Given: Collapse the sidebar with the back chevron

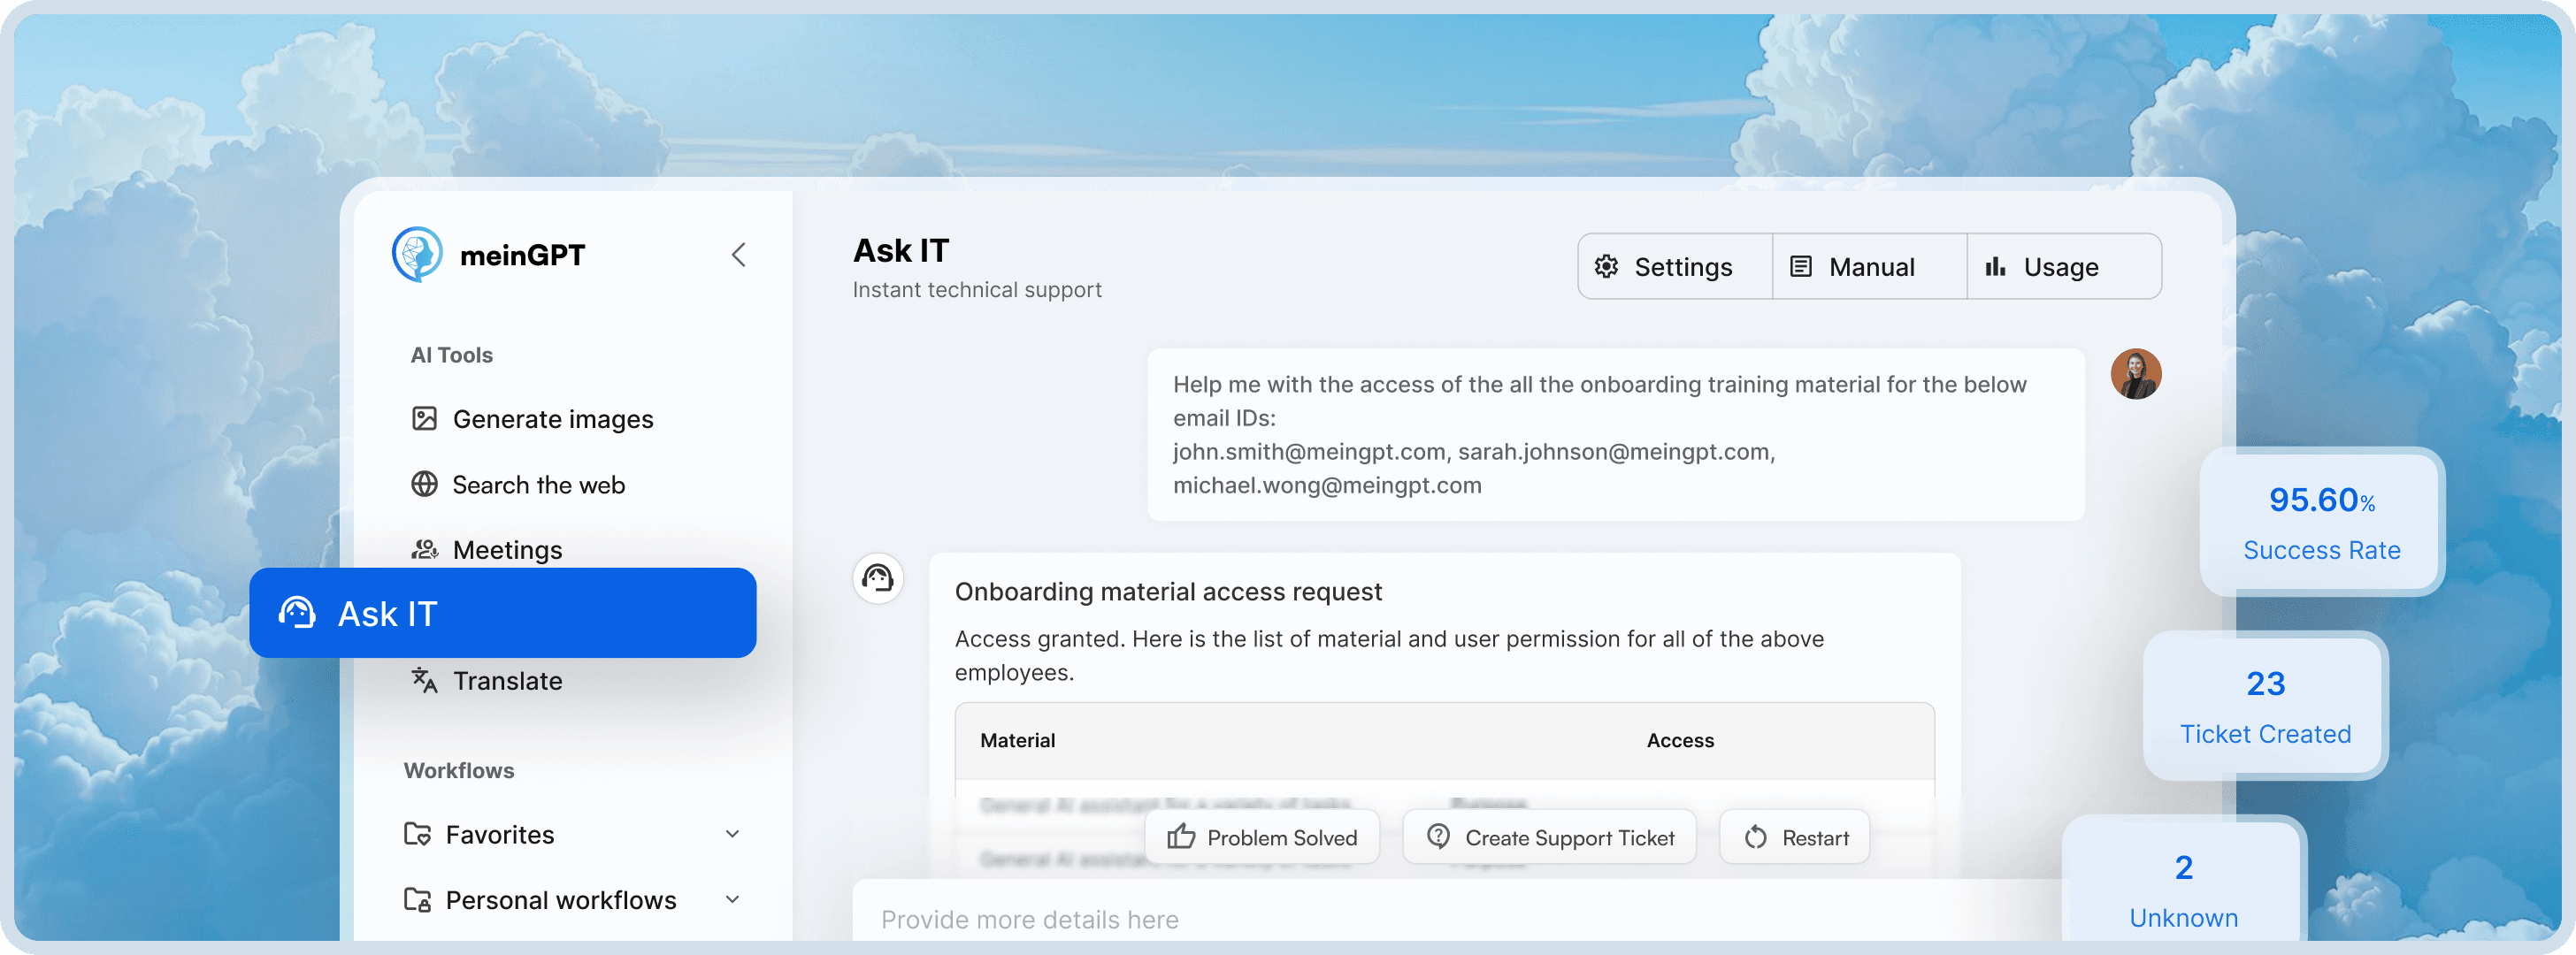Looking at the screenshot, I should [x=738, y=255].
